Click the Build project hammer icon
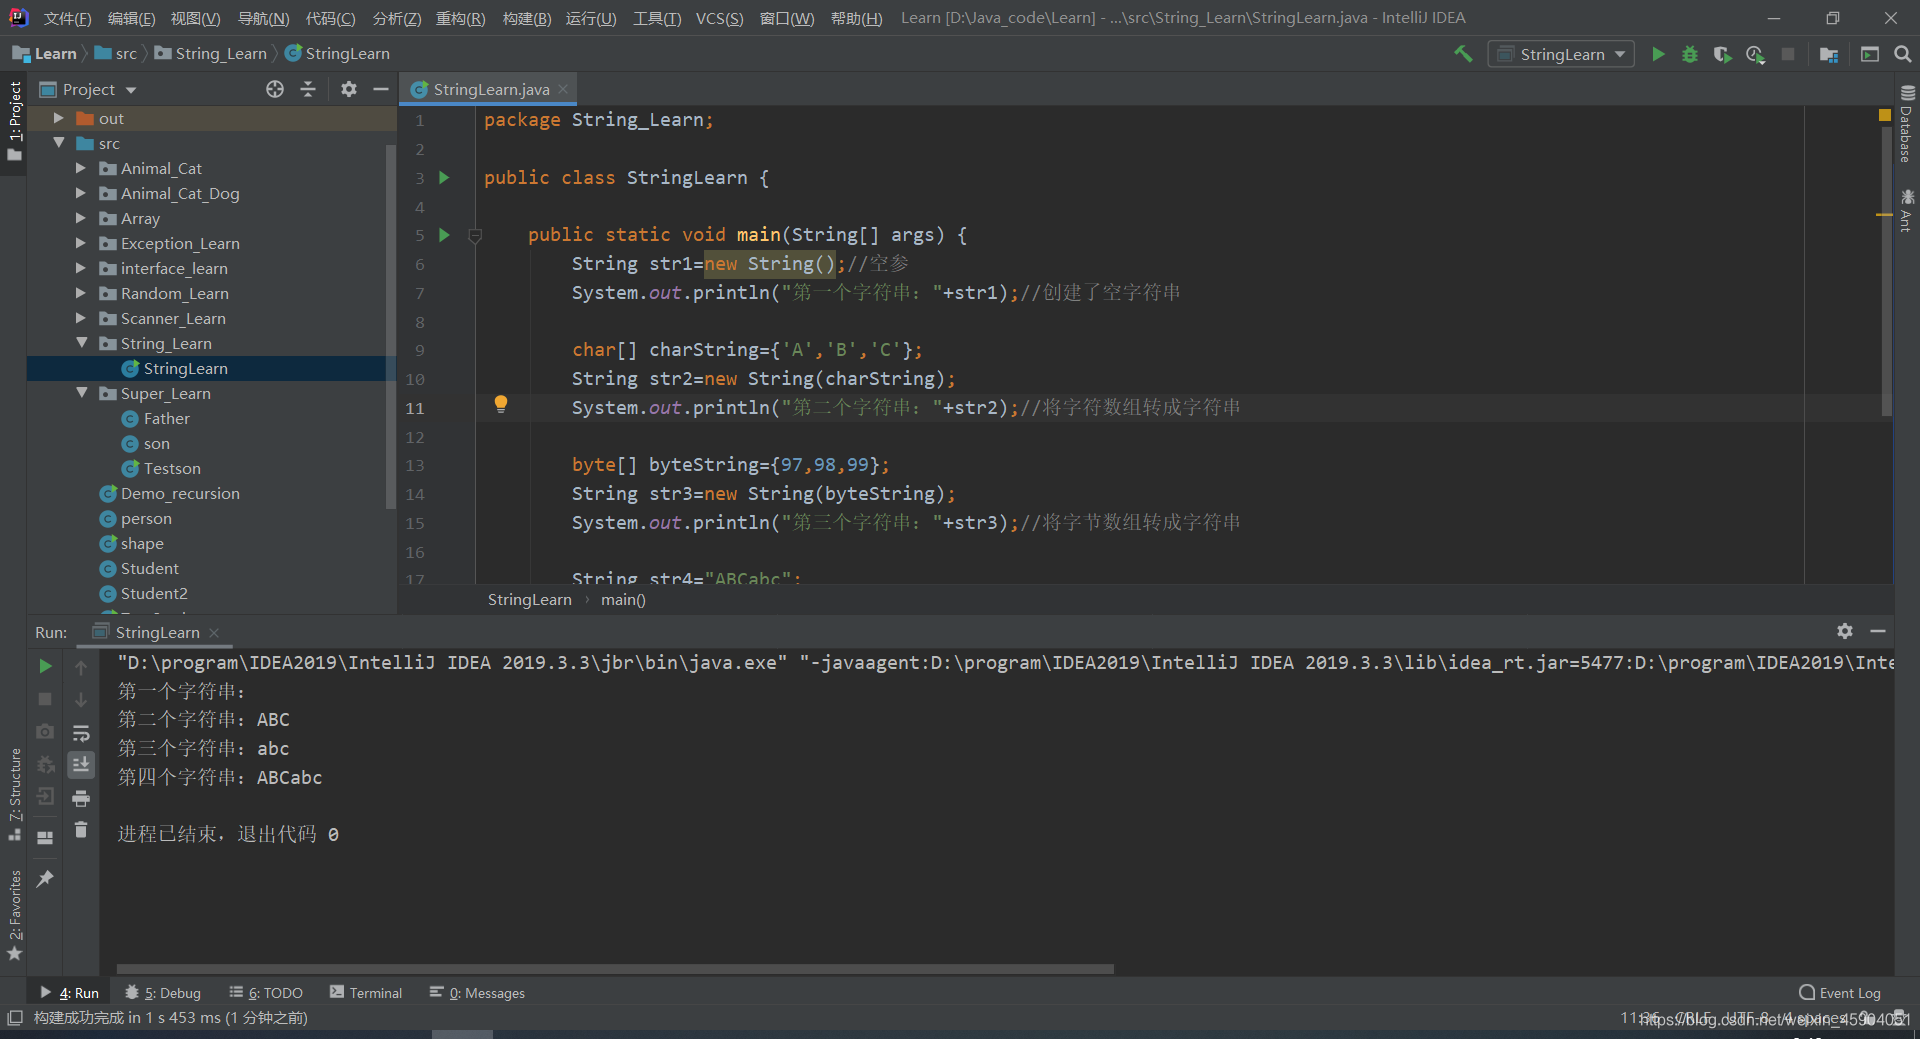This screenshot has width=1920, height=1039. coord(1463,54)
